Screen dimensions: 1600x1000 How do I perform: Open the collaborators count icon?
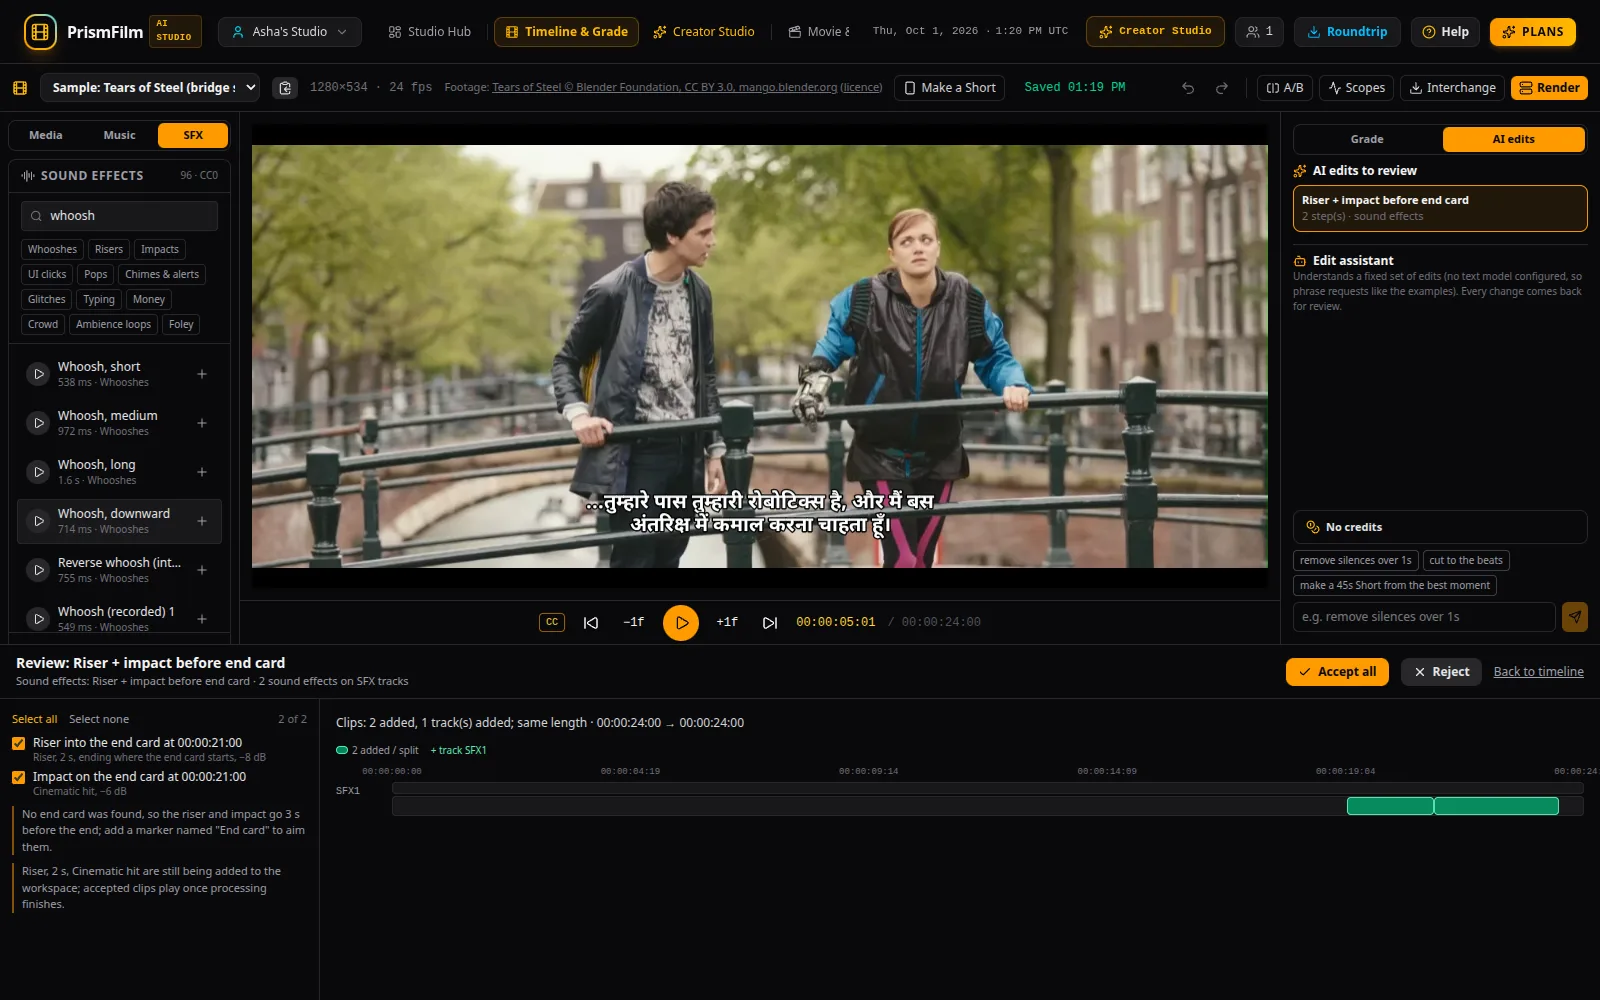click(x=1259, y=32)
